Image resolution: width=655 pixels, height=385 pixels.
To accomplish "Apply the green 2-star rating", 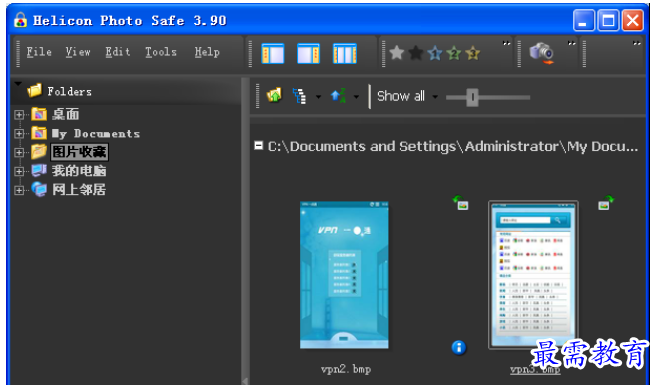I will (x=454, y=53).
